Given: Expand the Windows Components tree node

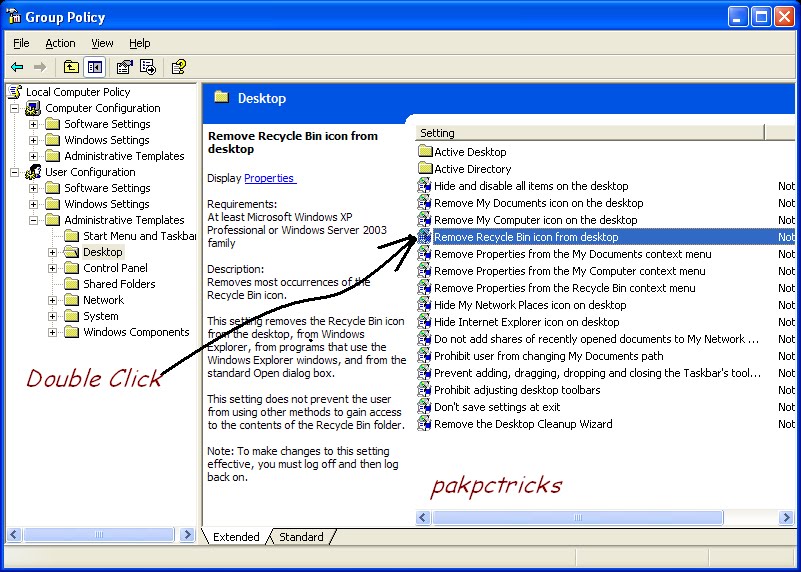Looking at the screenshot, I should click(x=53, y=332).
